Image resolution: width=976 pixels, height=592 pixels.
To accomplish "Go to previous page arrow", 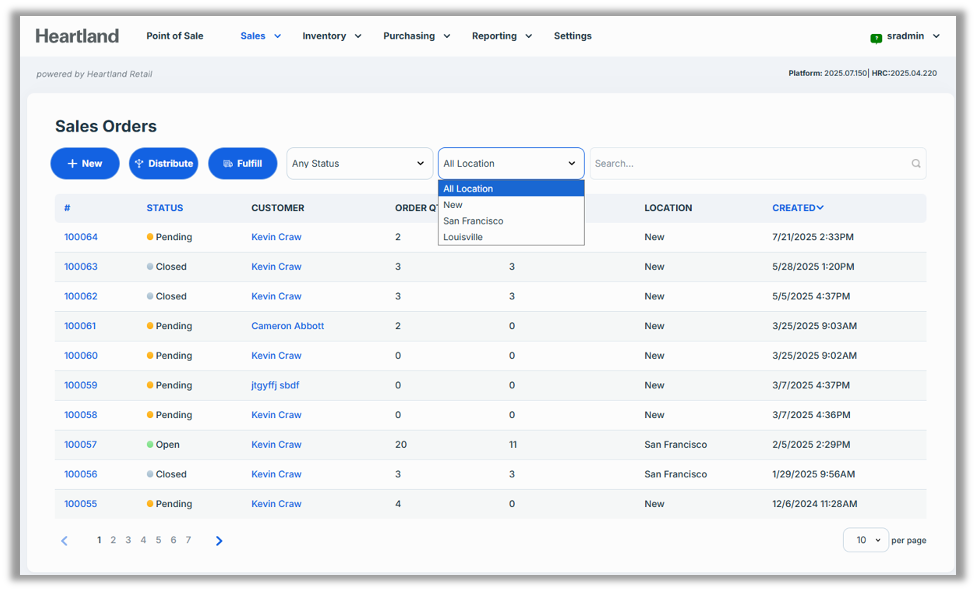I will click(65, 541).
